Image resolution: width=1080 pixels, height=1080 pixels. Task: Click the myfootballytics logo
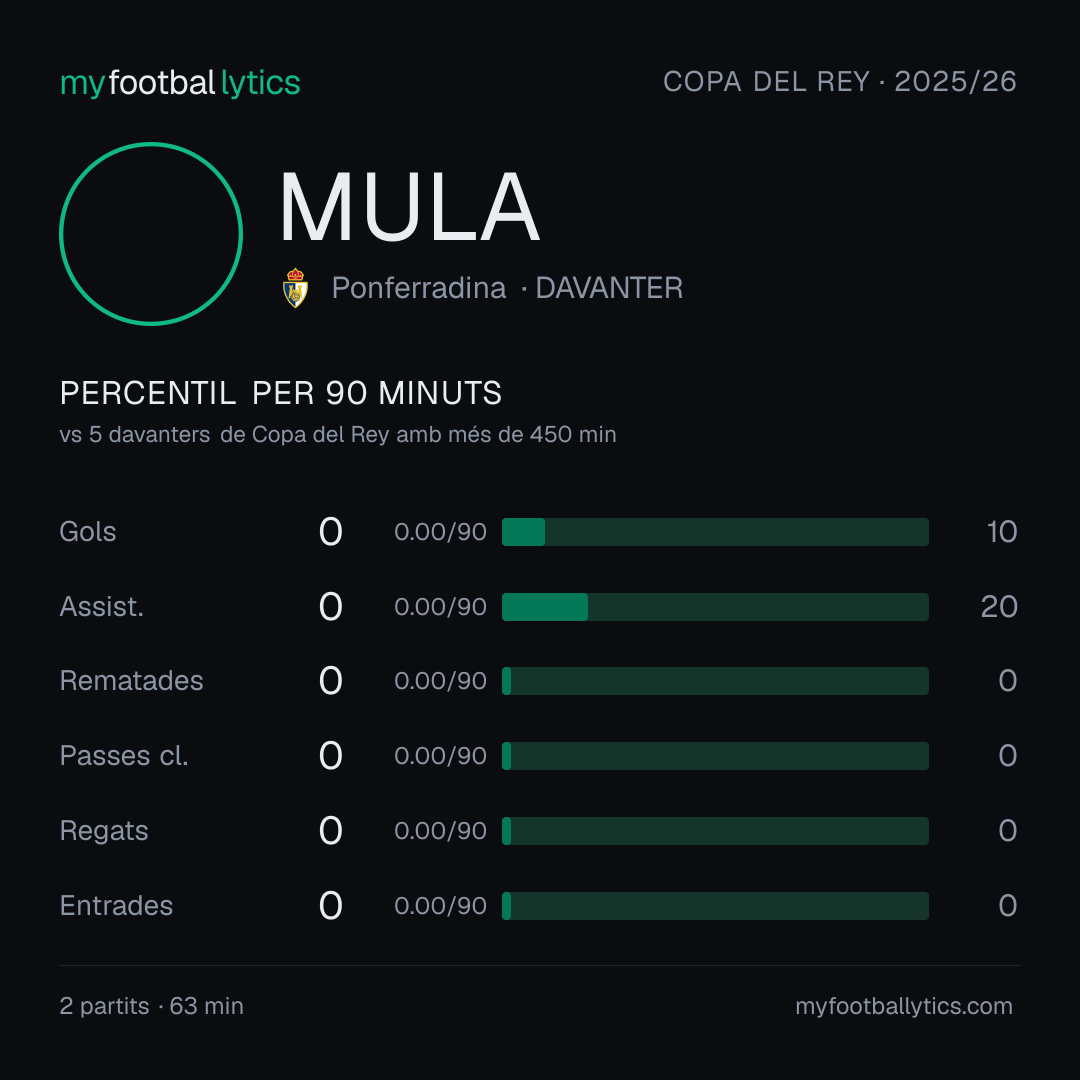[x=180, y=83]
